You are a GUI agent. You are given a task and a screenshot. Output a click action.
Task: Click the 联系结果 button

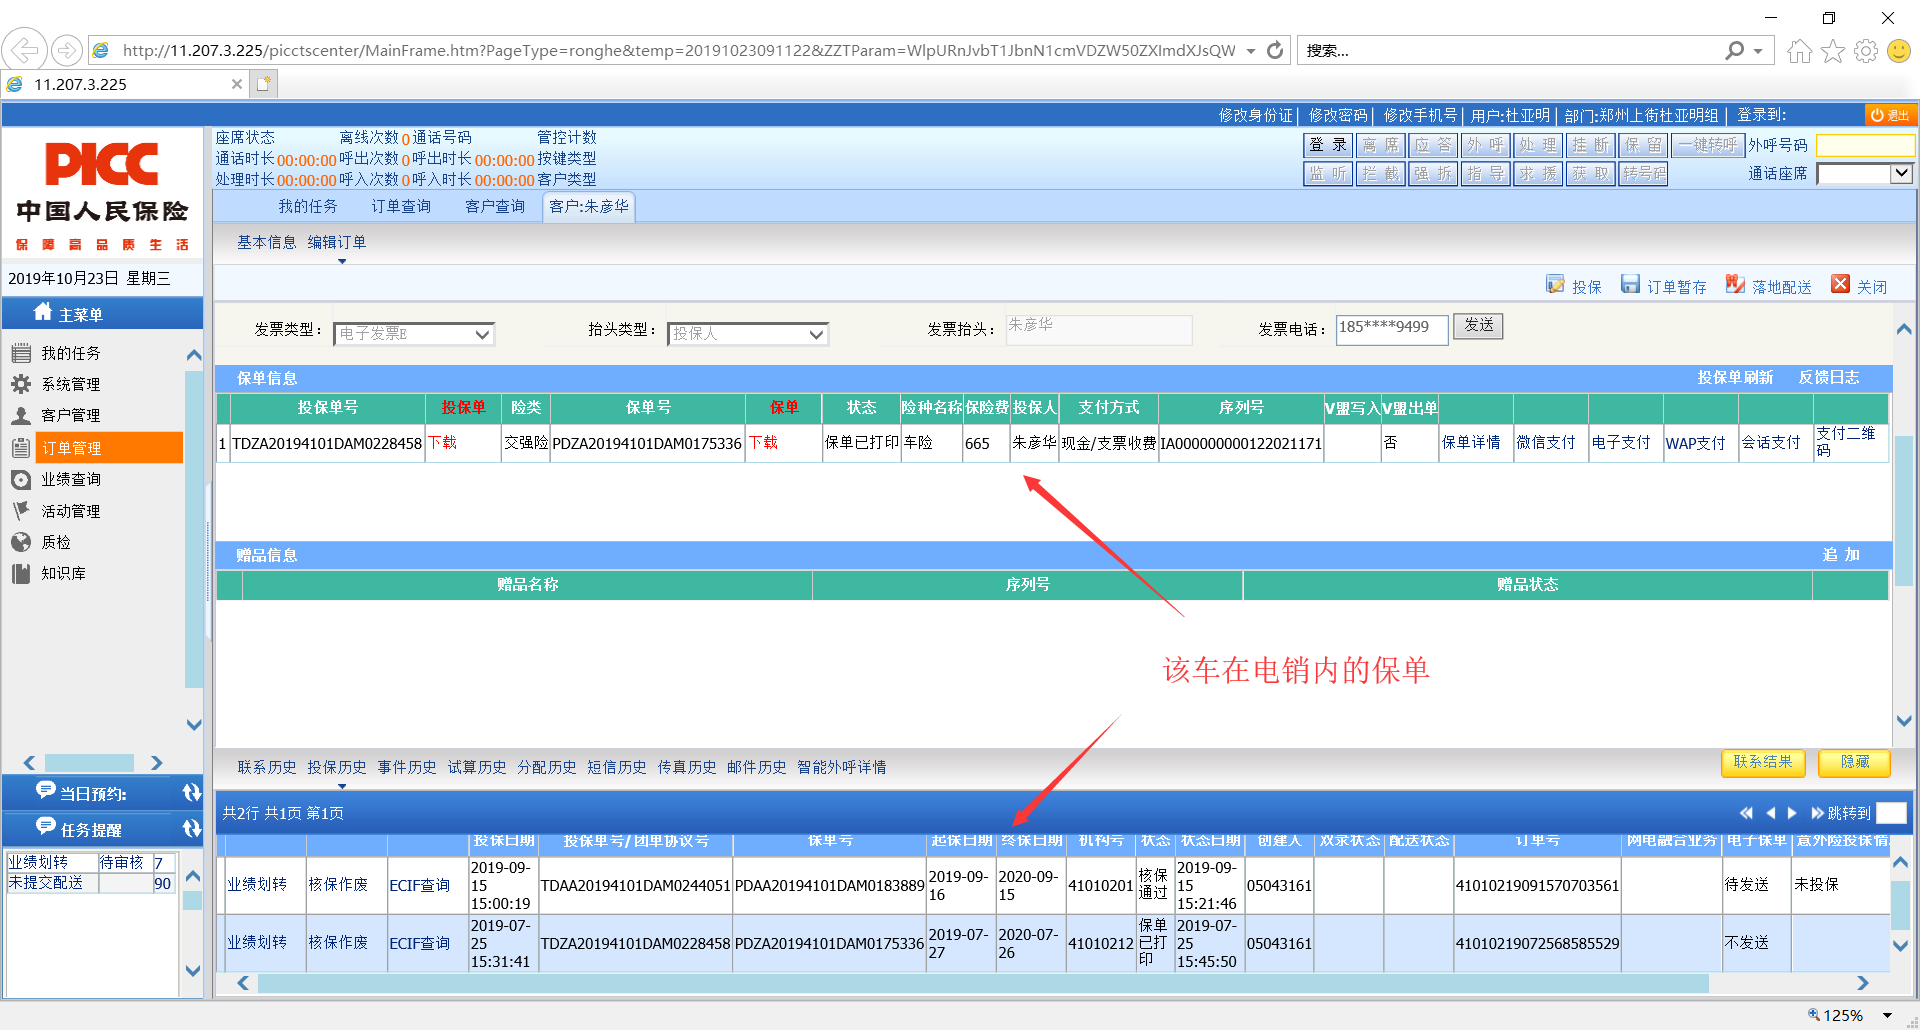[x=1762, y=762]
